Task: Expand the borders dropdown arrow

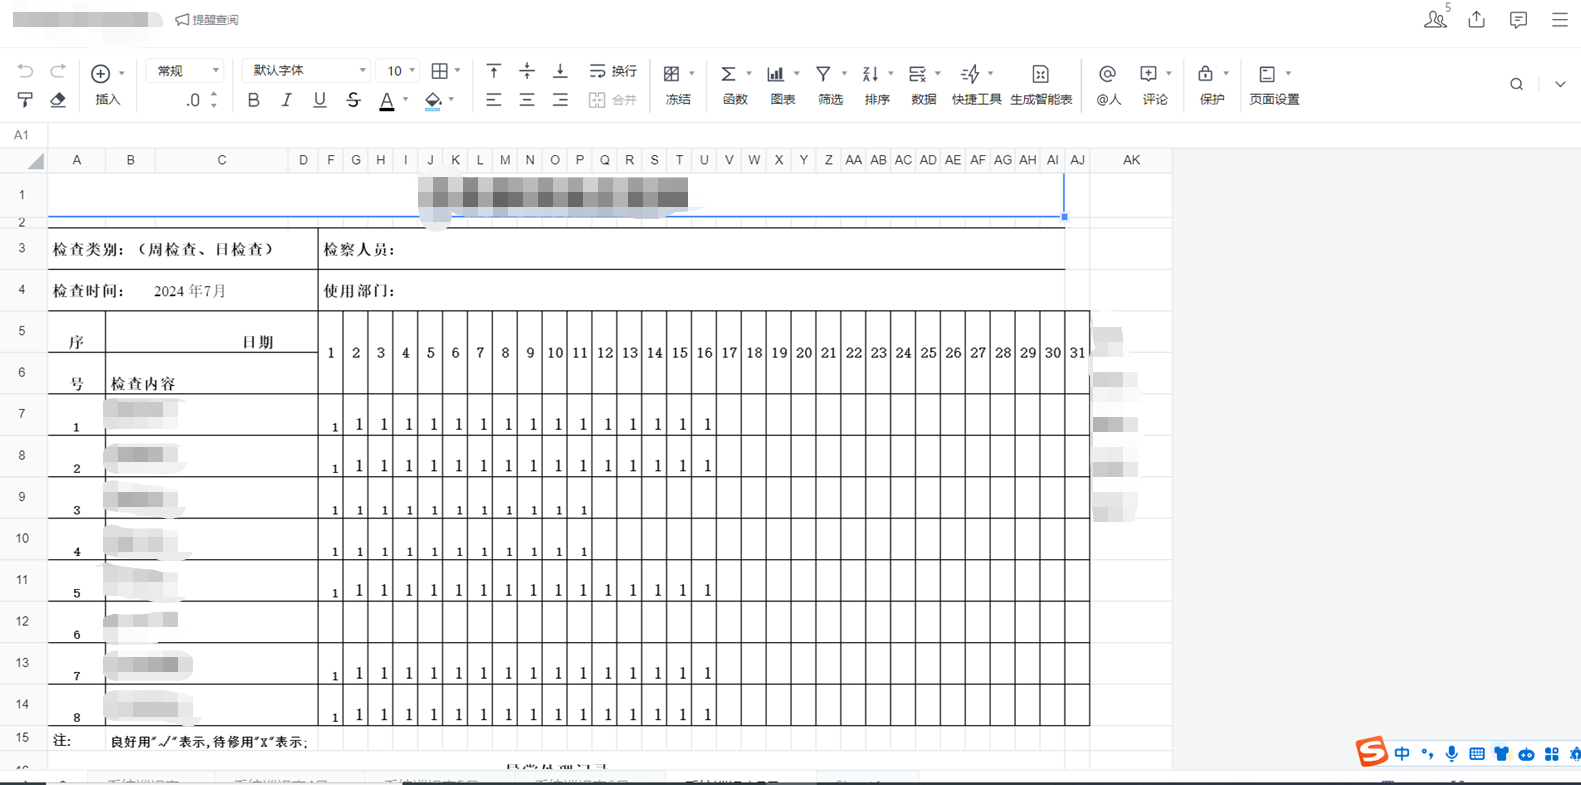Action: coord(458,71)
